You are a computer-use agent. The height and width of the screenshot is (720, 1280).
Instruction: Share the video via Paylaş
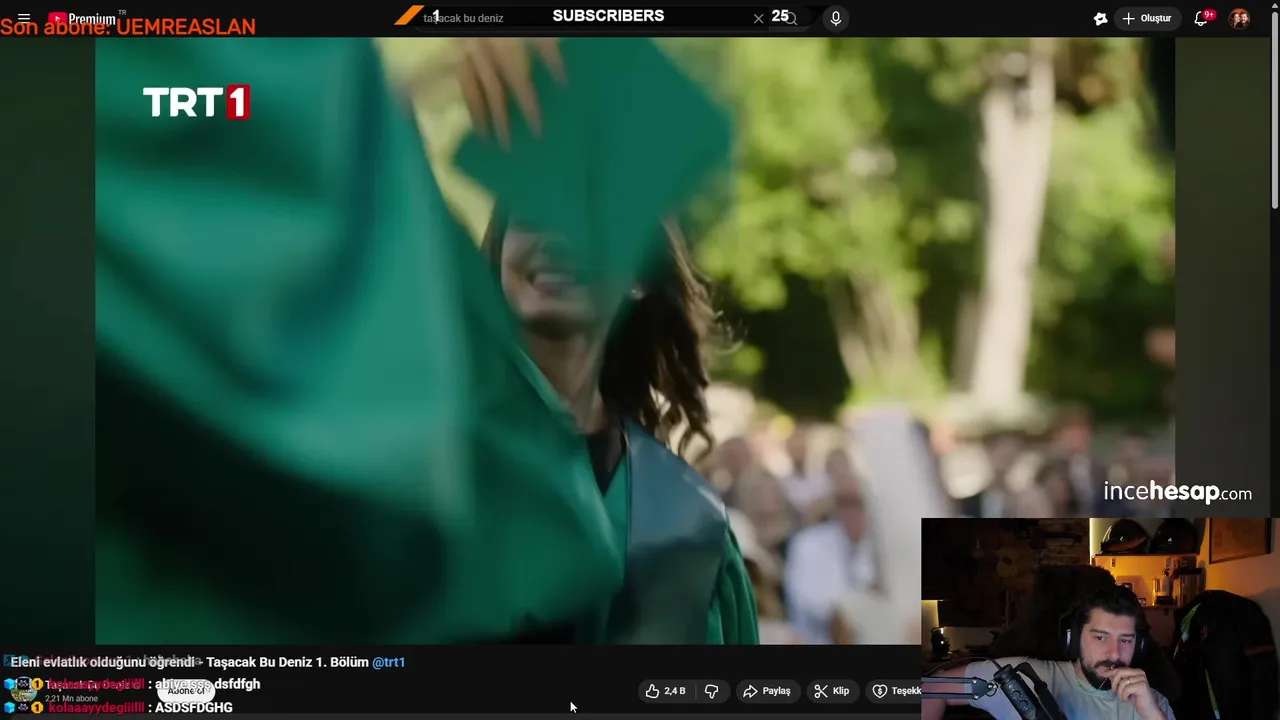766,691
